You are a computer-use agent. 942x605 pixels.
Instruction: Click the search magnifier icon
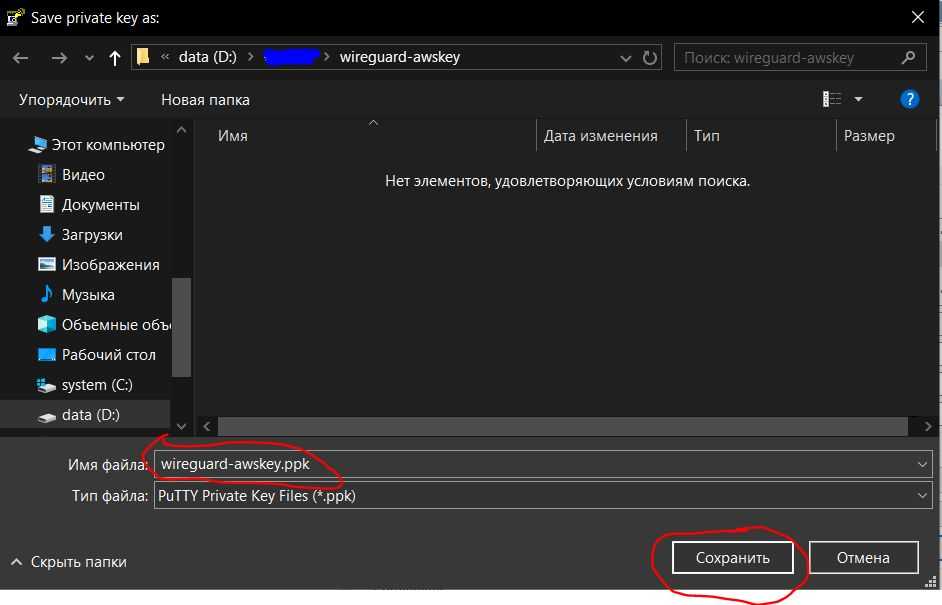(908, 58)
